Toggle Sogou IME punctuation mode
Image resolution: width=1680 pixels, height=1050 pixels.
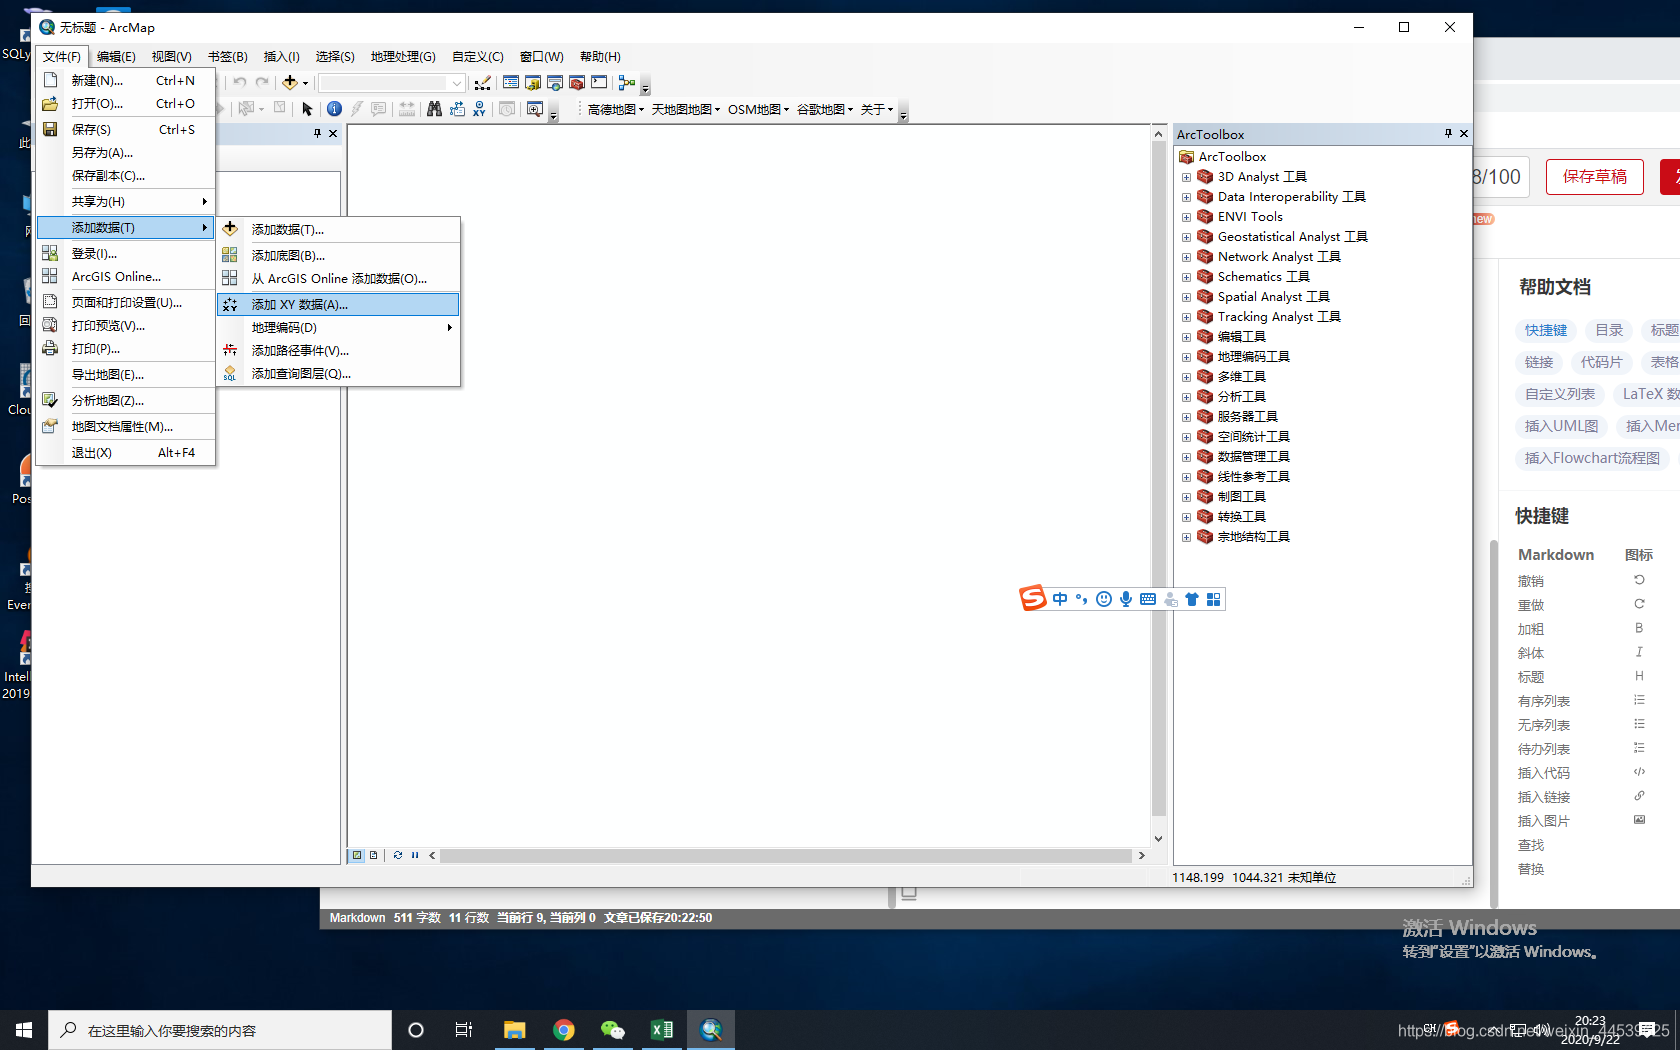pos(1082,599)
